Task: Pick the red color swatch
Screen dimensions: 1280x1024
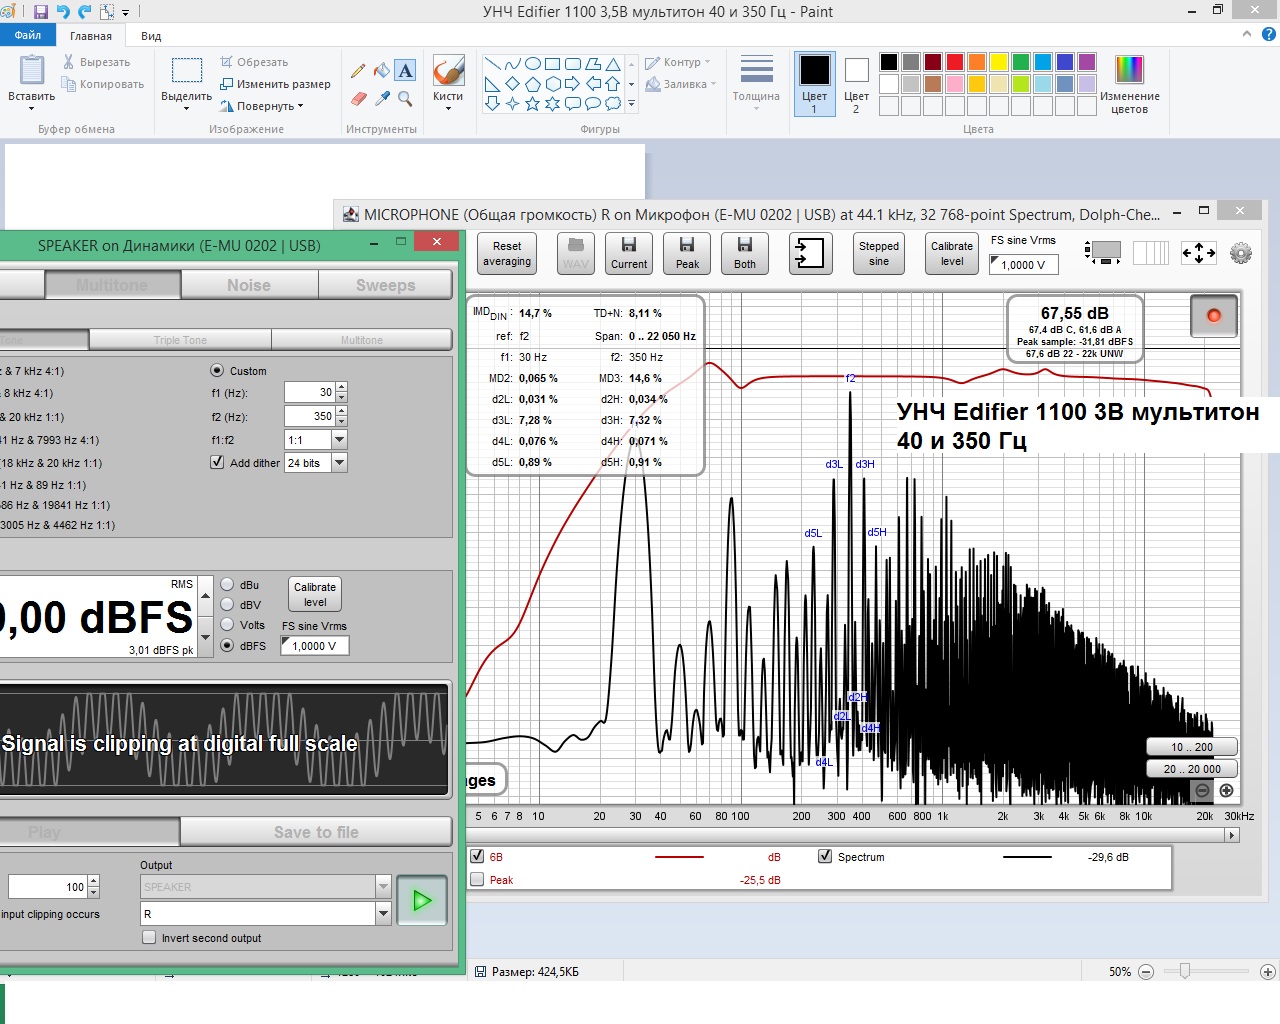Action: point(955,62)
